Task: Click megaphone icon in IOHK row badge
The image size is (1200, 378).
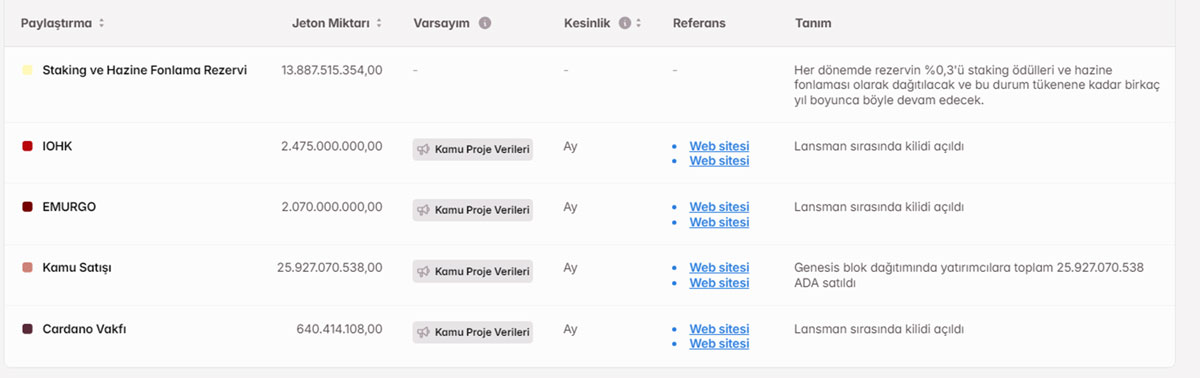Action: tap(424, 150)
